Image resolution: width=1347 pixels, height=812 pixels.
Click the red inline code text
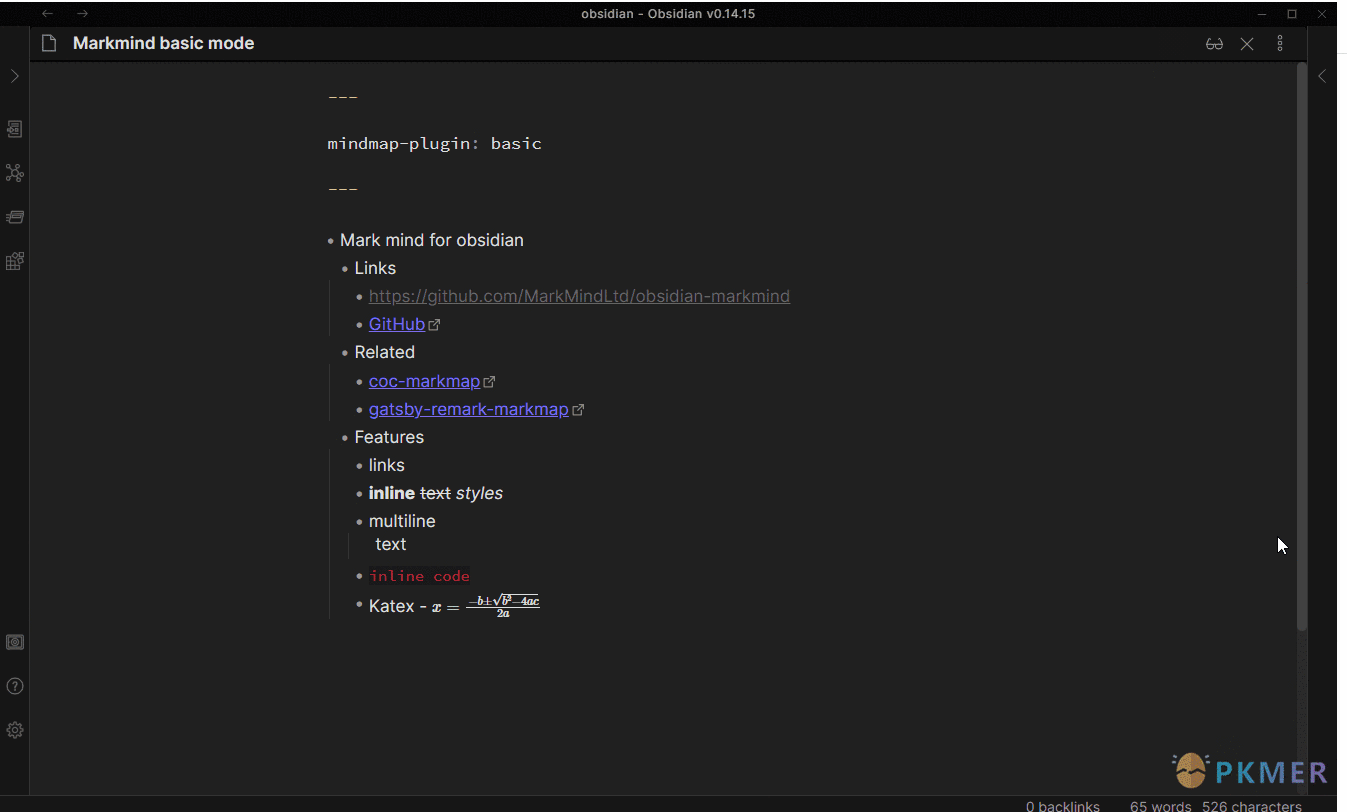point(419,576)
